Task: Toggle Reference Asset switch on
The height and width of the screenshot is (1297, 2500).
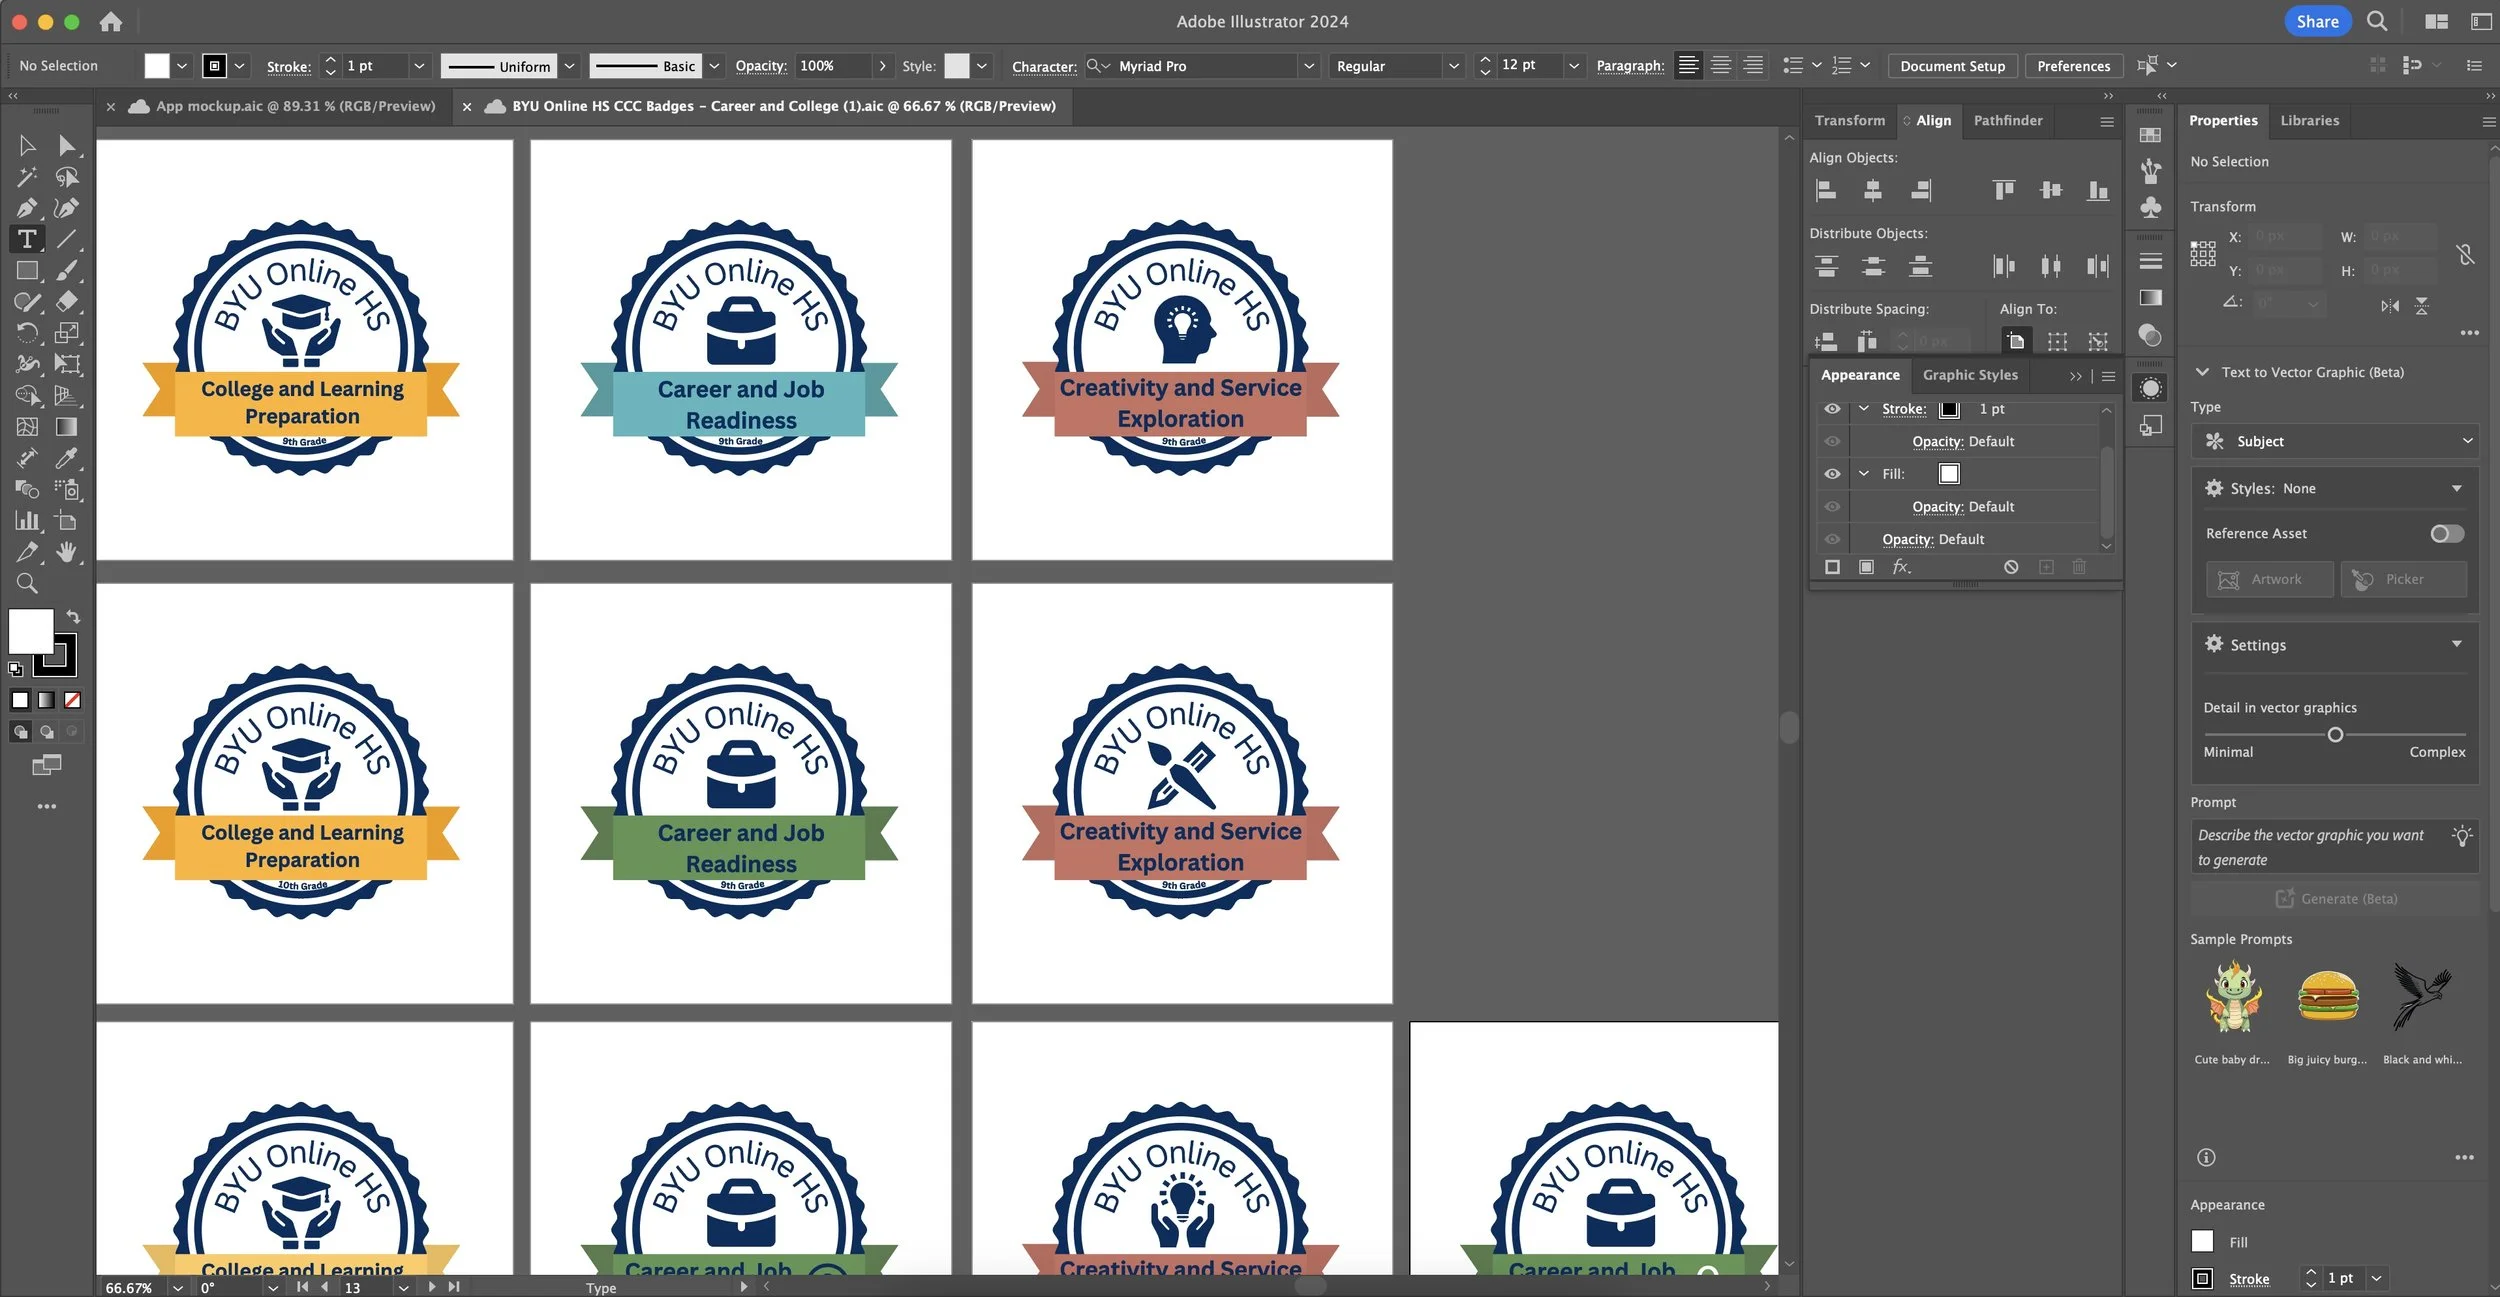Action: point(2447,534)
